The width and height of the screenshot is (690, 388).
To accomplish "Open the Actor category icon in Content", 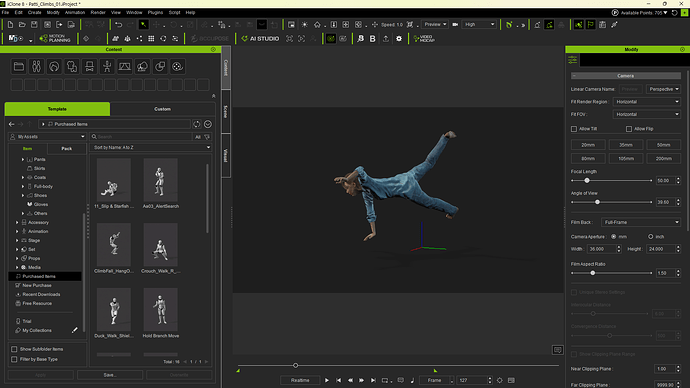I will (36, 66).
